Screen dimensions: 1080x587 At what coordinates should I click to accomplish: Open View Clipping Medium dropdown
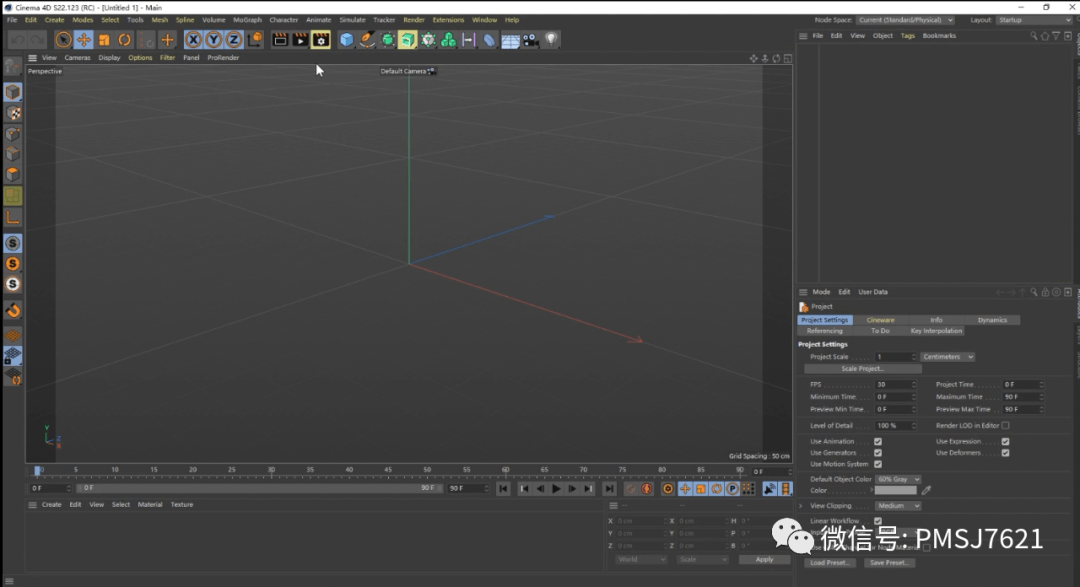[898, 506]
